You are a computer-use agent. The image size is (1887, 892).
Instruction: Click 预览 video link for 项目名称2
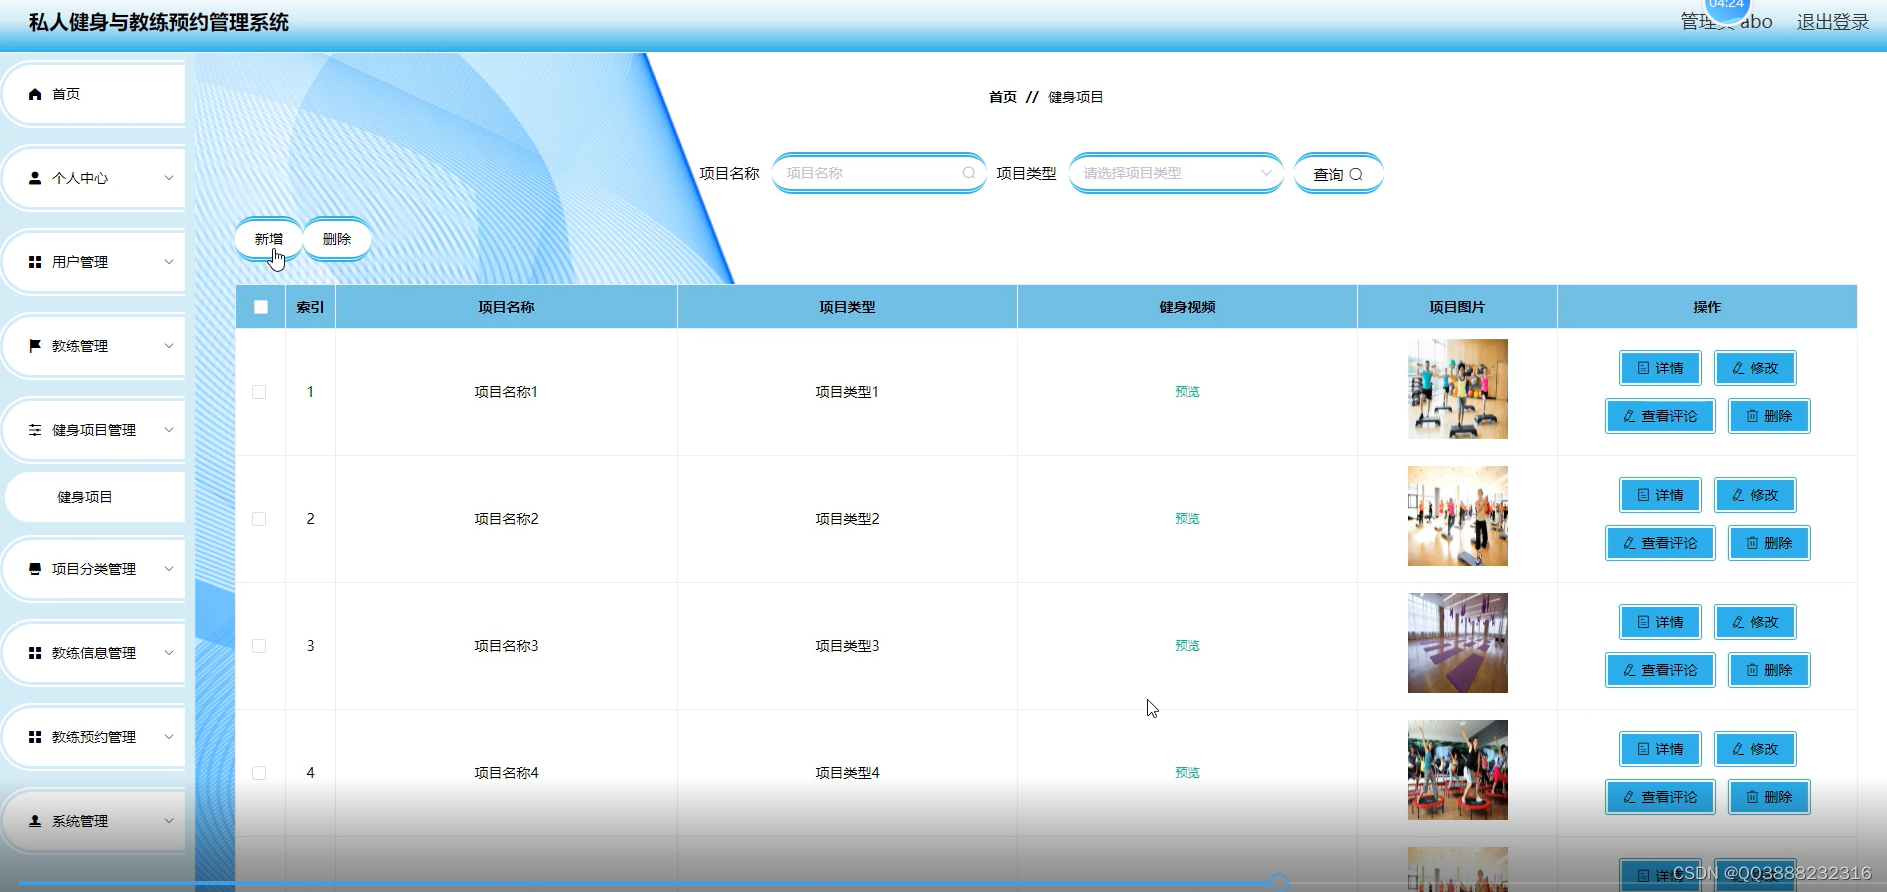(1187, 519)
